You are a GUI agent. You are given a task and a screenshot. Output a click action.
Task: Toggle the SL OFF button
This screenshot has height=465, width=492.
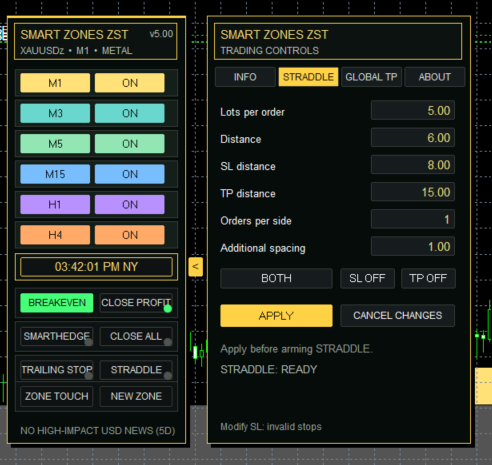pos(367,278)
